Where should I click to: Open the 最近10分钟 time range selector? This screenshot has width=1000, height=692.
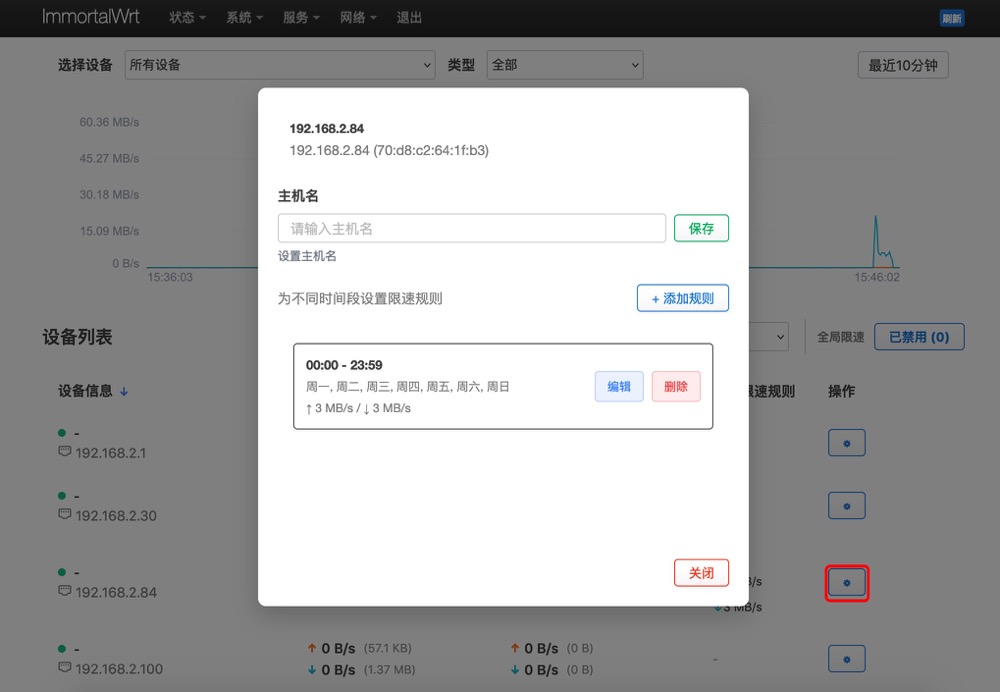[902, 65]
